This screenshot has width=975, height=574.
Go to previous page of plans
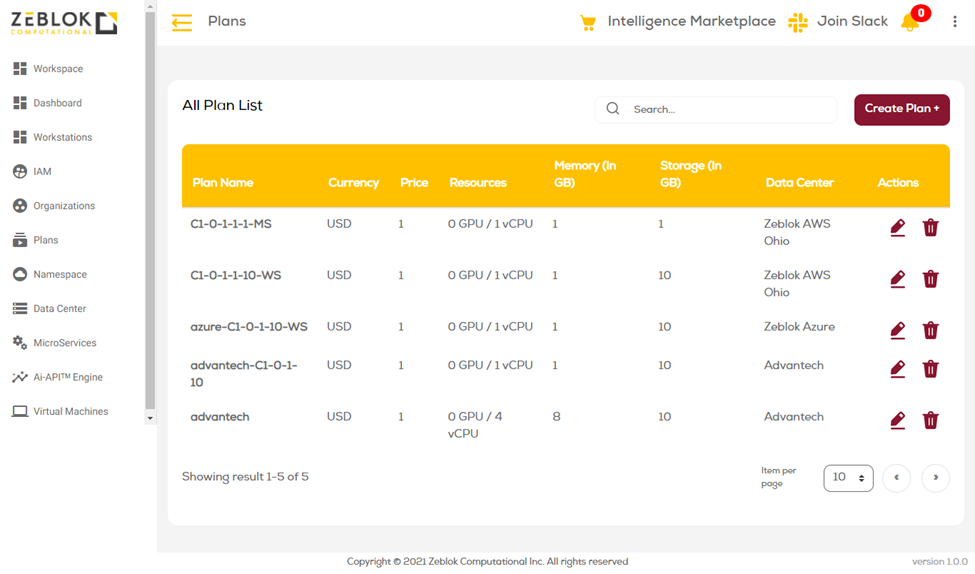click(x=896, y=478)
